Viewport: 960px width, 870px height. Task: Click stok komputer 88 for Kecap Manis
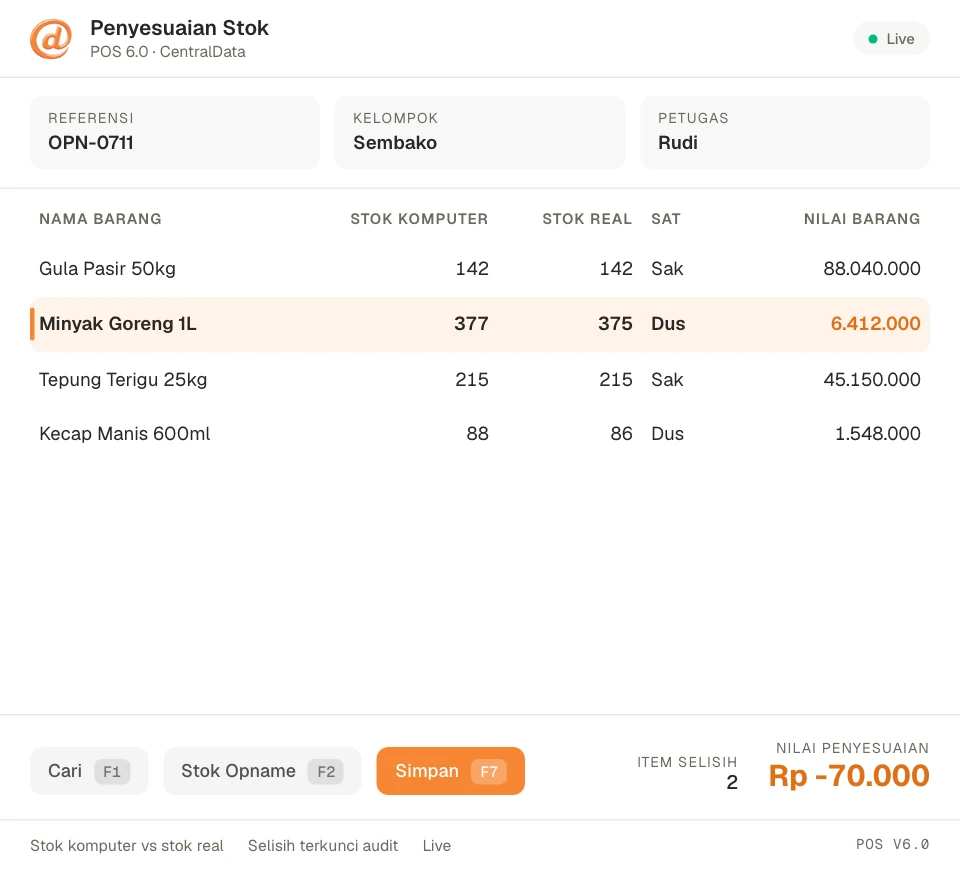(478, 433)
